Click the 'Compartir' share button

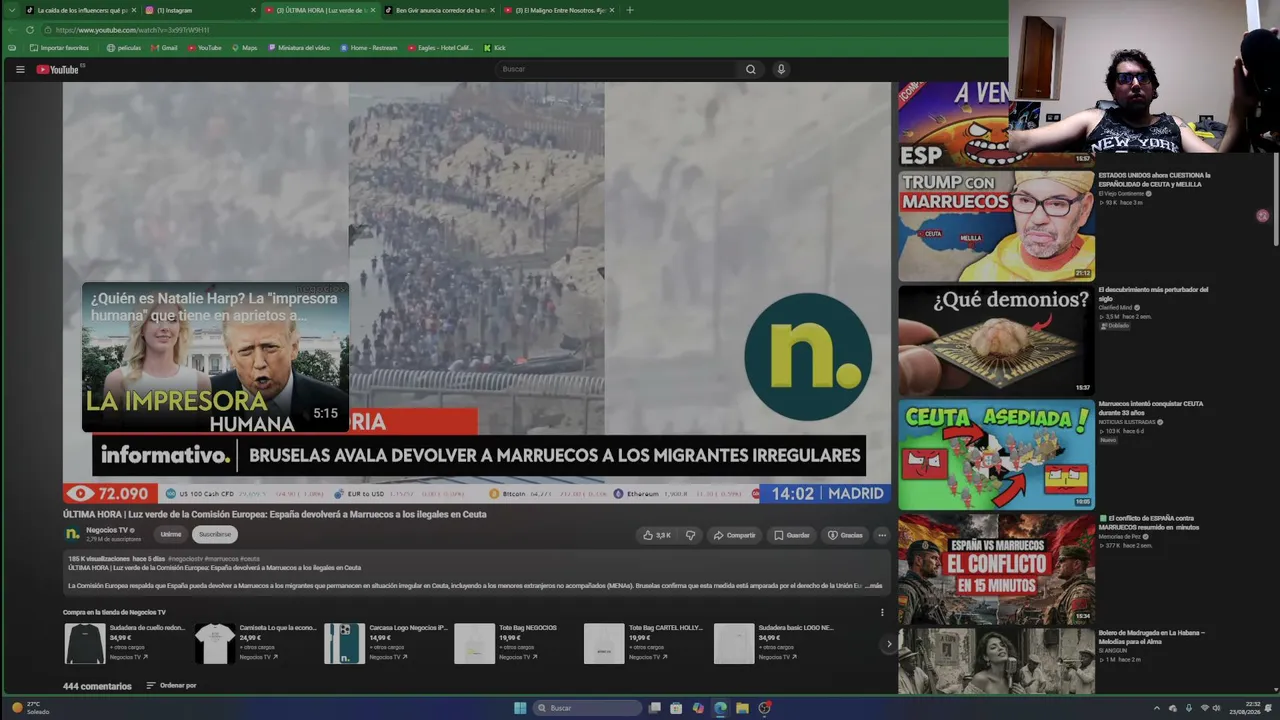(734, 535)
